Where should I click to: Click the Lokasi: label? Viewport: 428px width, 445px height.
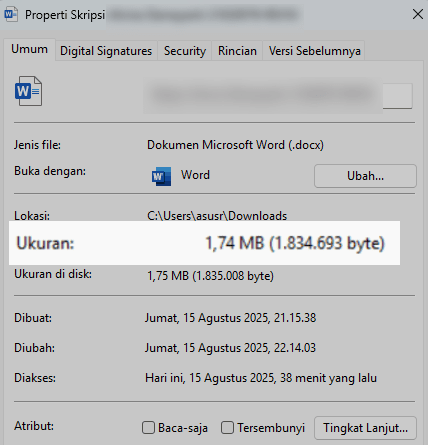pyautogui.click(x=32, y=216)
